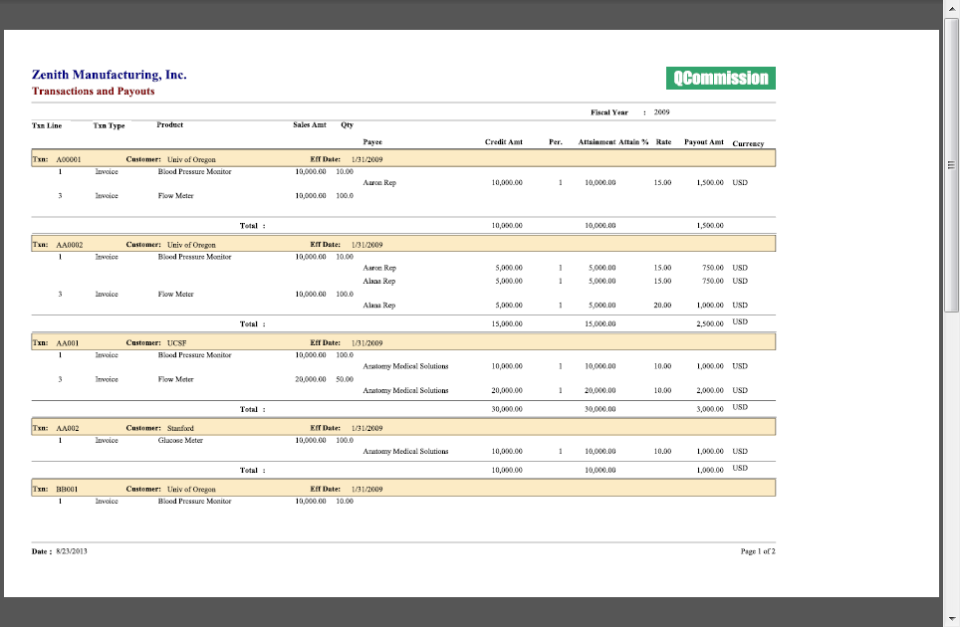Screen dimensions: 960x627
Task: Click the grip marker on the scrollbar thumb
Action: click(953, 163)
